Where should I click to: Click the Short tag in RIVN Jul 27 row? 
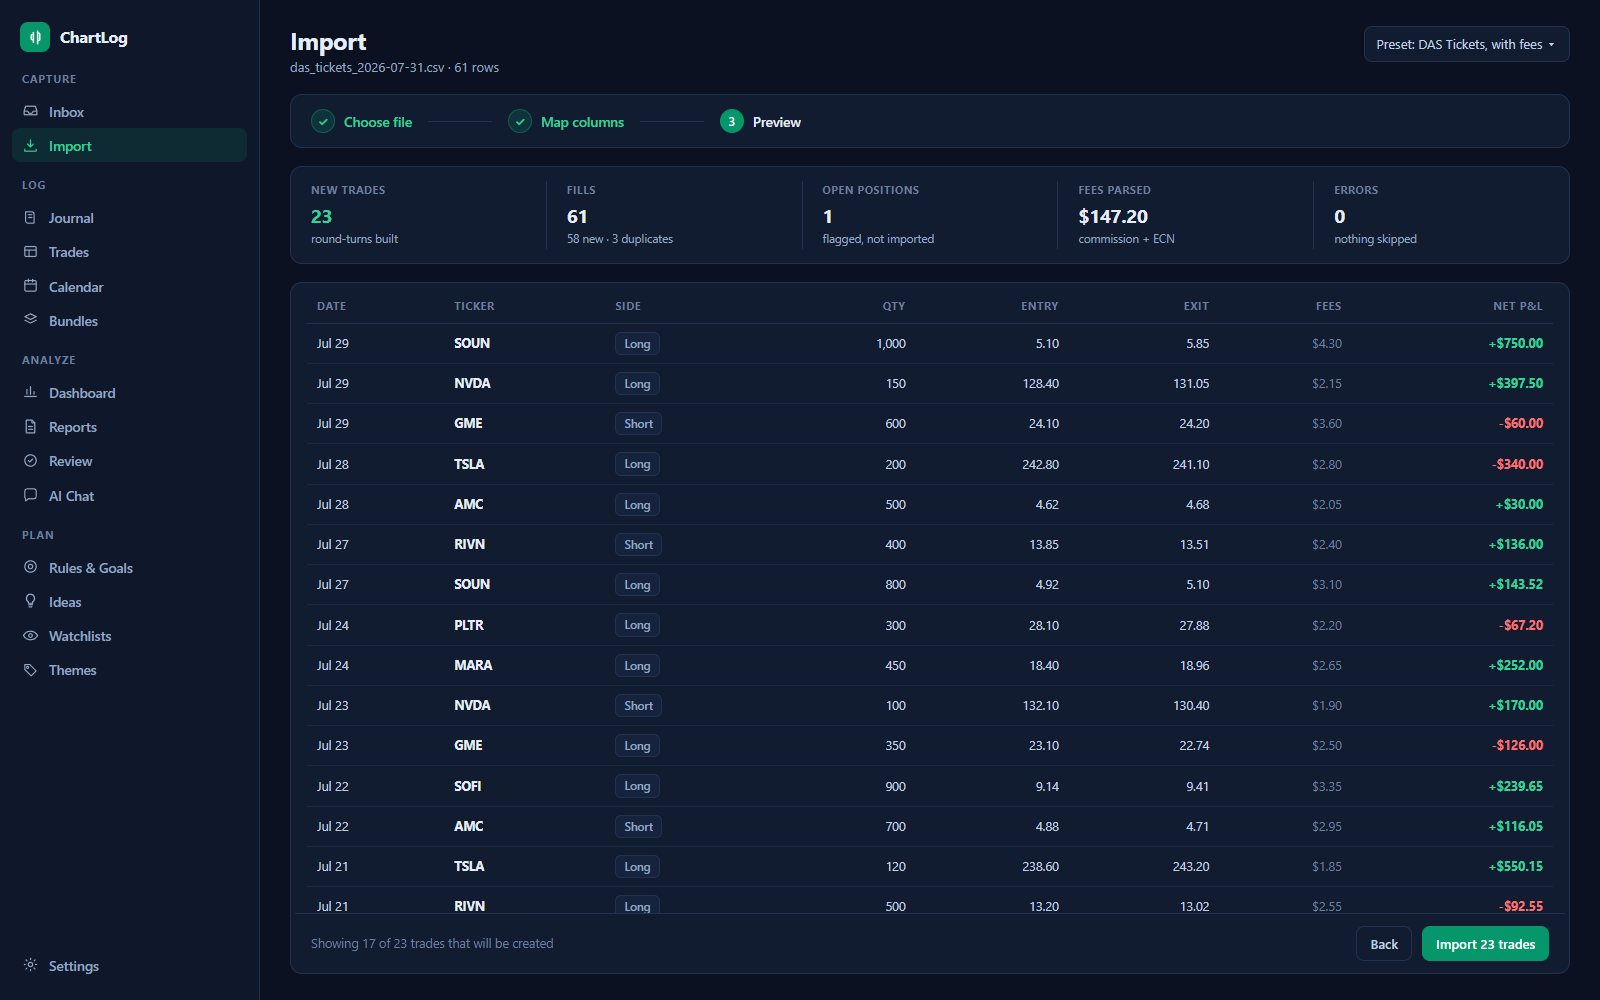point(638,545)
